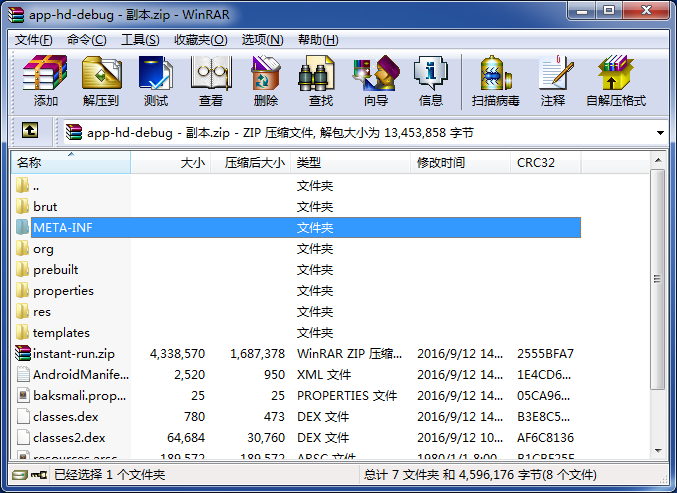Show archive 信息 (Info) icon

tap(430, 80)
